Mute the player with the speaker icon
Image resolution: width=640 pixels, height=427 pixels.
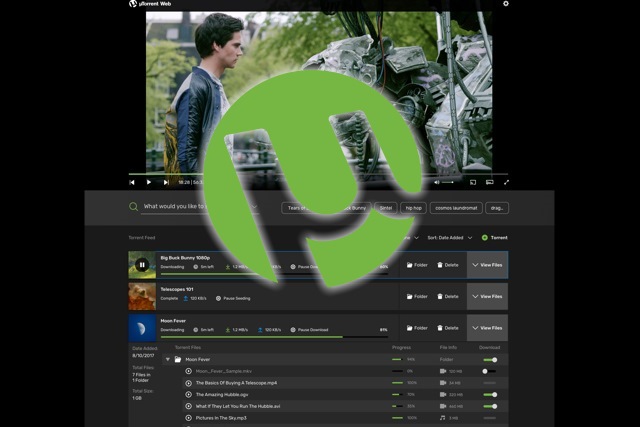click(x=437, y=182)
